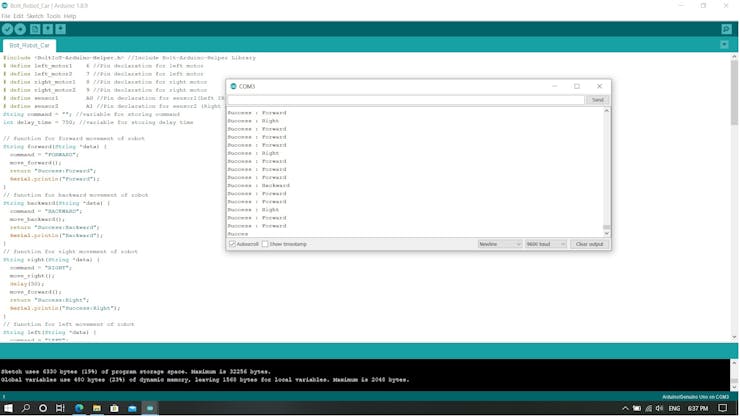The height and width of the screenshot is (417, 740).
Task: Open the Help menu
Action: point(70,16)
